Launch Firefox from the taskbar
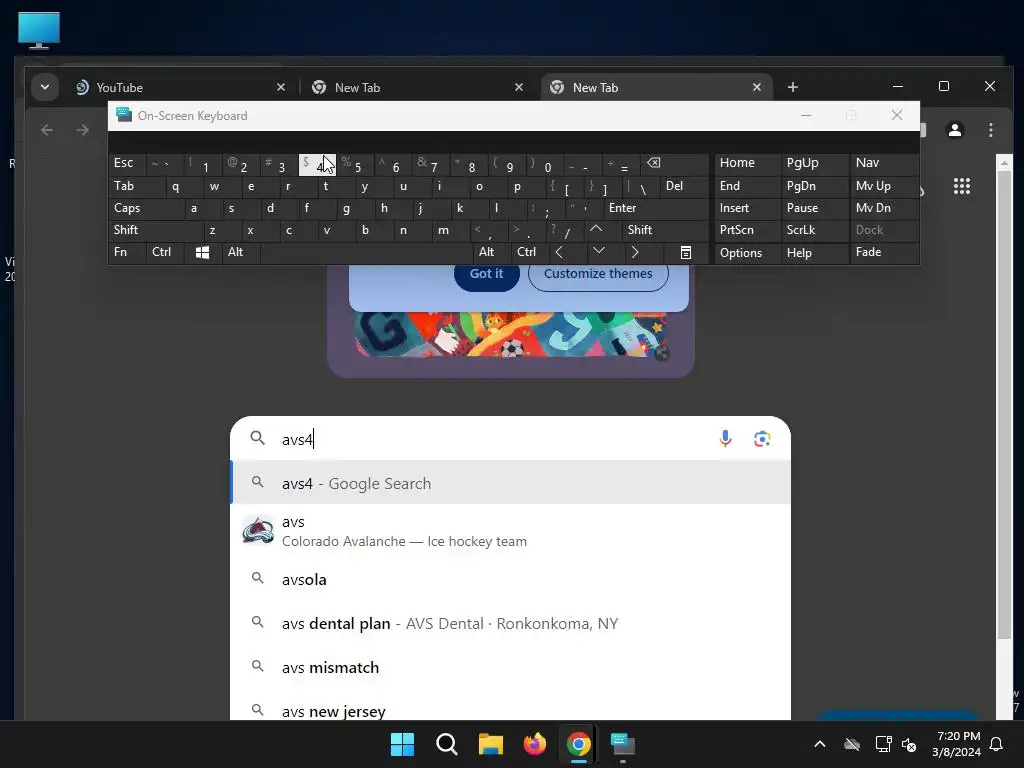Image resolution: width=1024 pixels, height=768 pixels. (535, 744)
